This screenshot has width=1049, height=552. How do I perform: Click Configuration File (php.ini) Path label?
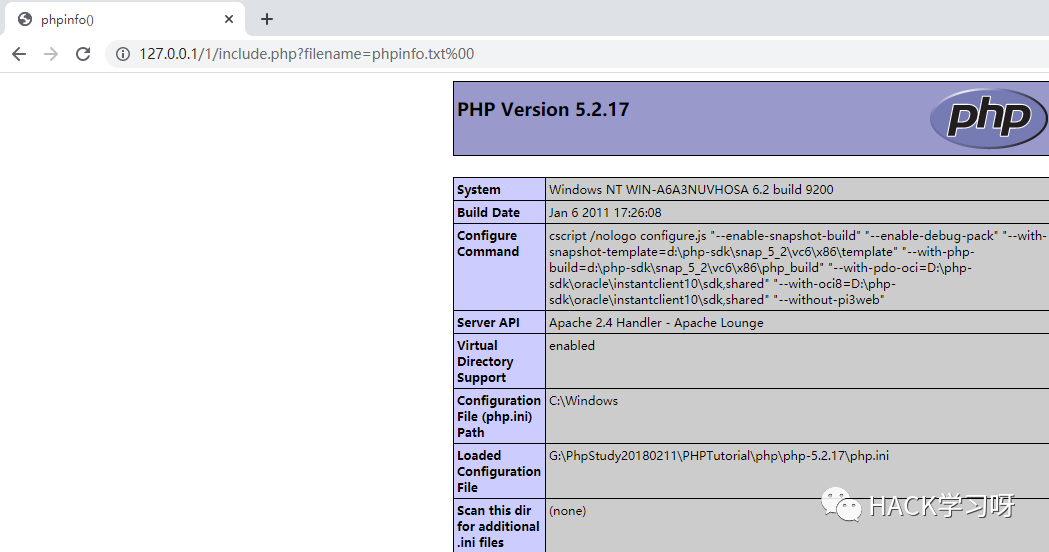(499, 416)
